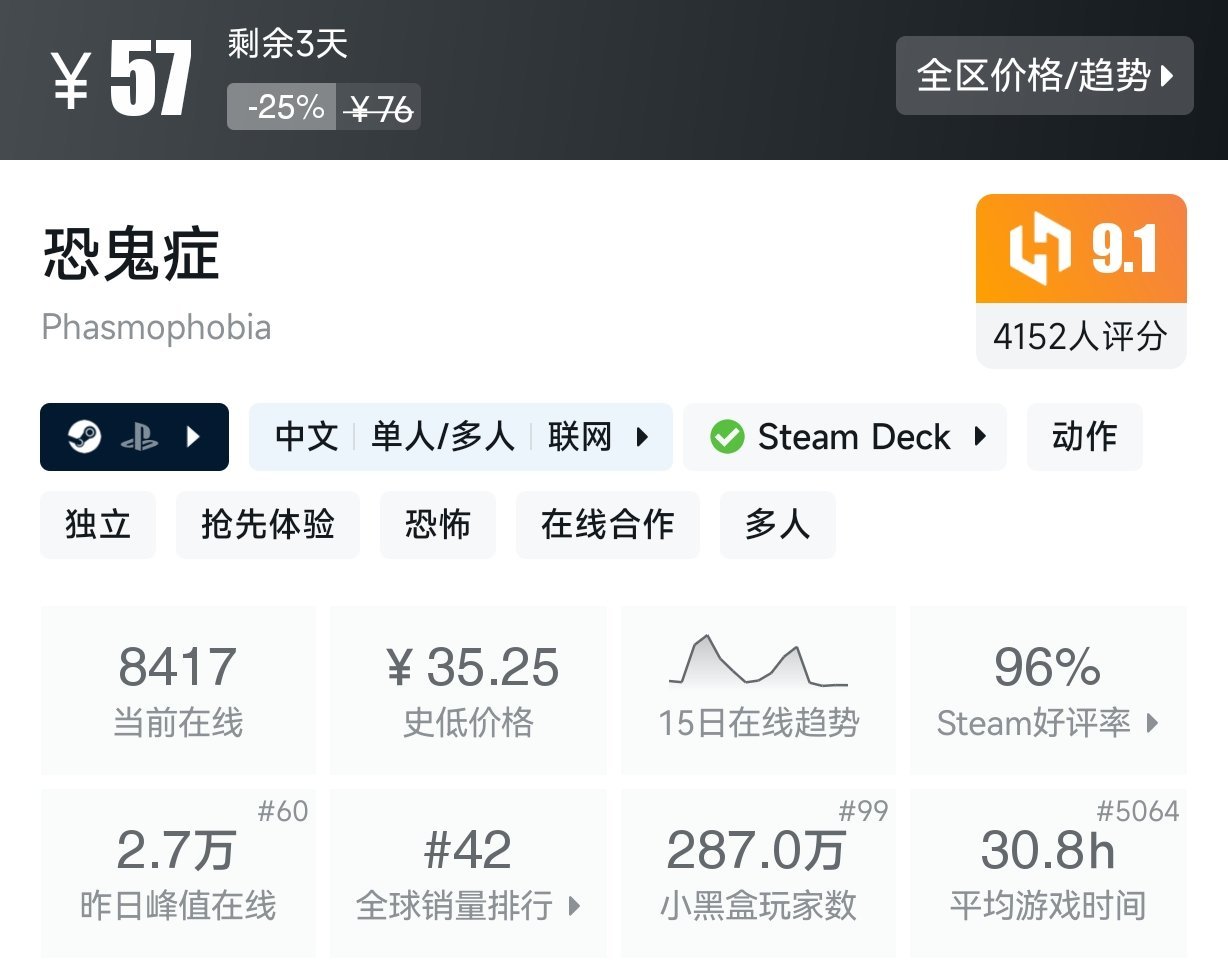Click the green Steam Deck verified checkmark
Screen dimensions: 1228x962
(730, 436)
